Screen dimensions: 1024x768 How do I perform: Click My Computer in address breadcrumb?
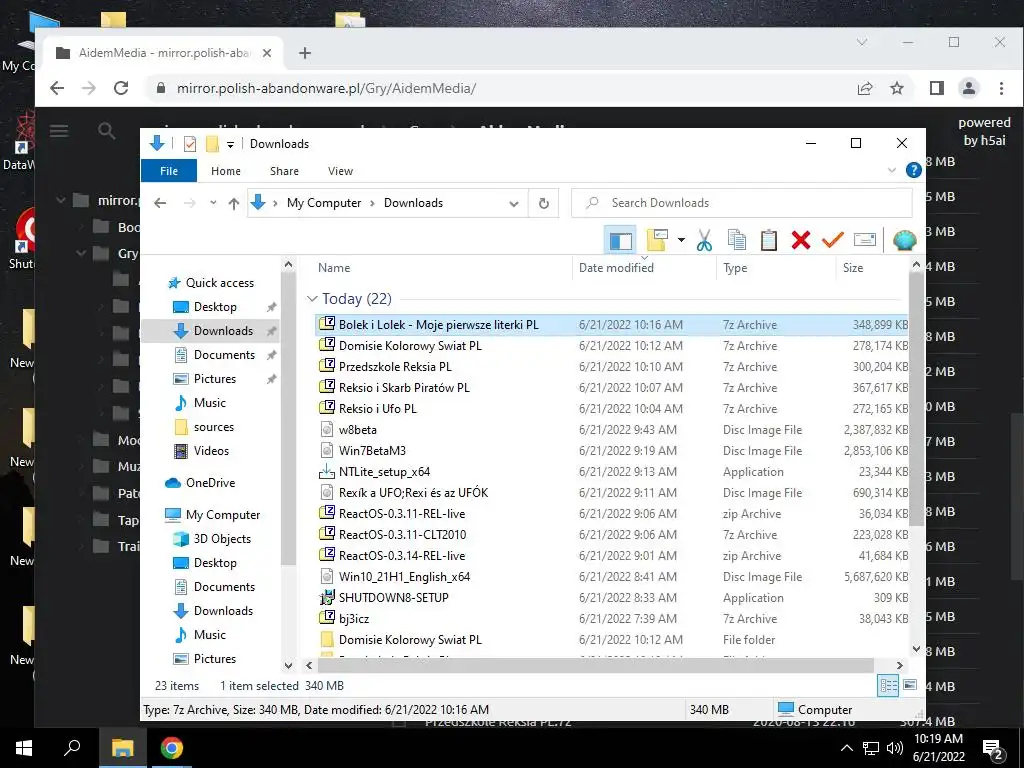(324, 203)
